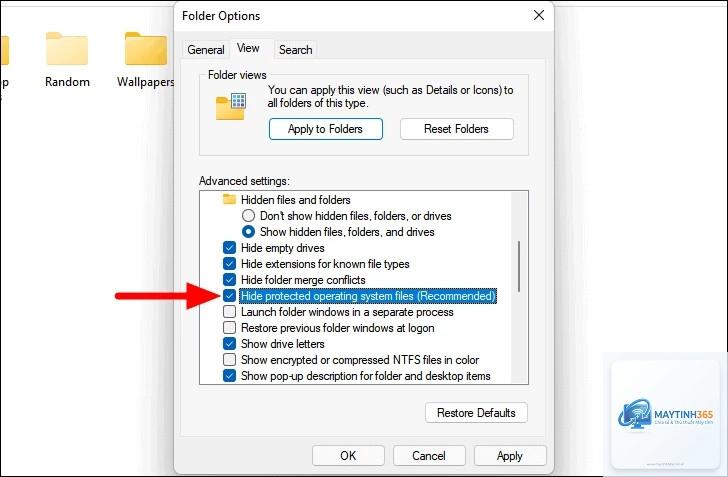The height and width of the screenshot is (477, 728).
Task: Uncheck Hide protected operating system files
Action: 229,295
